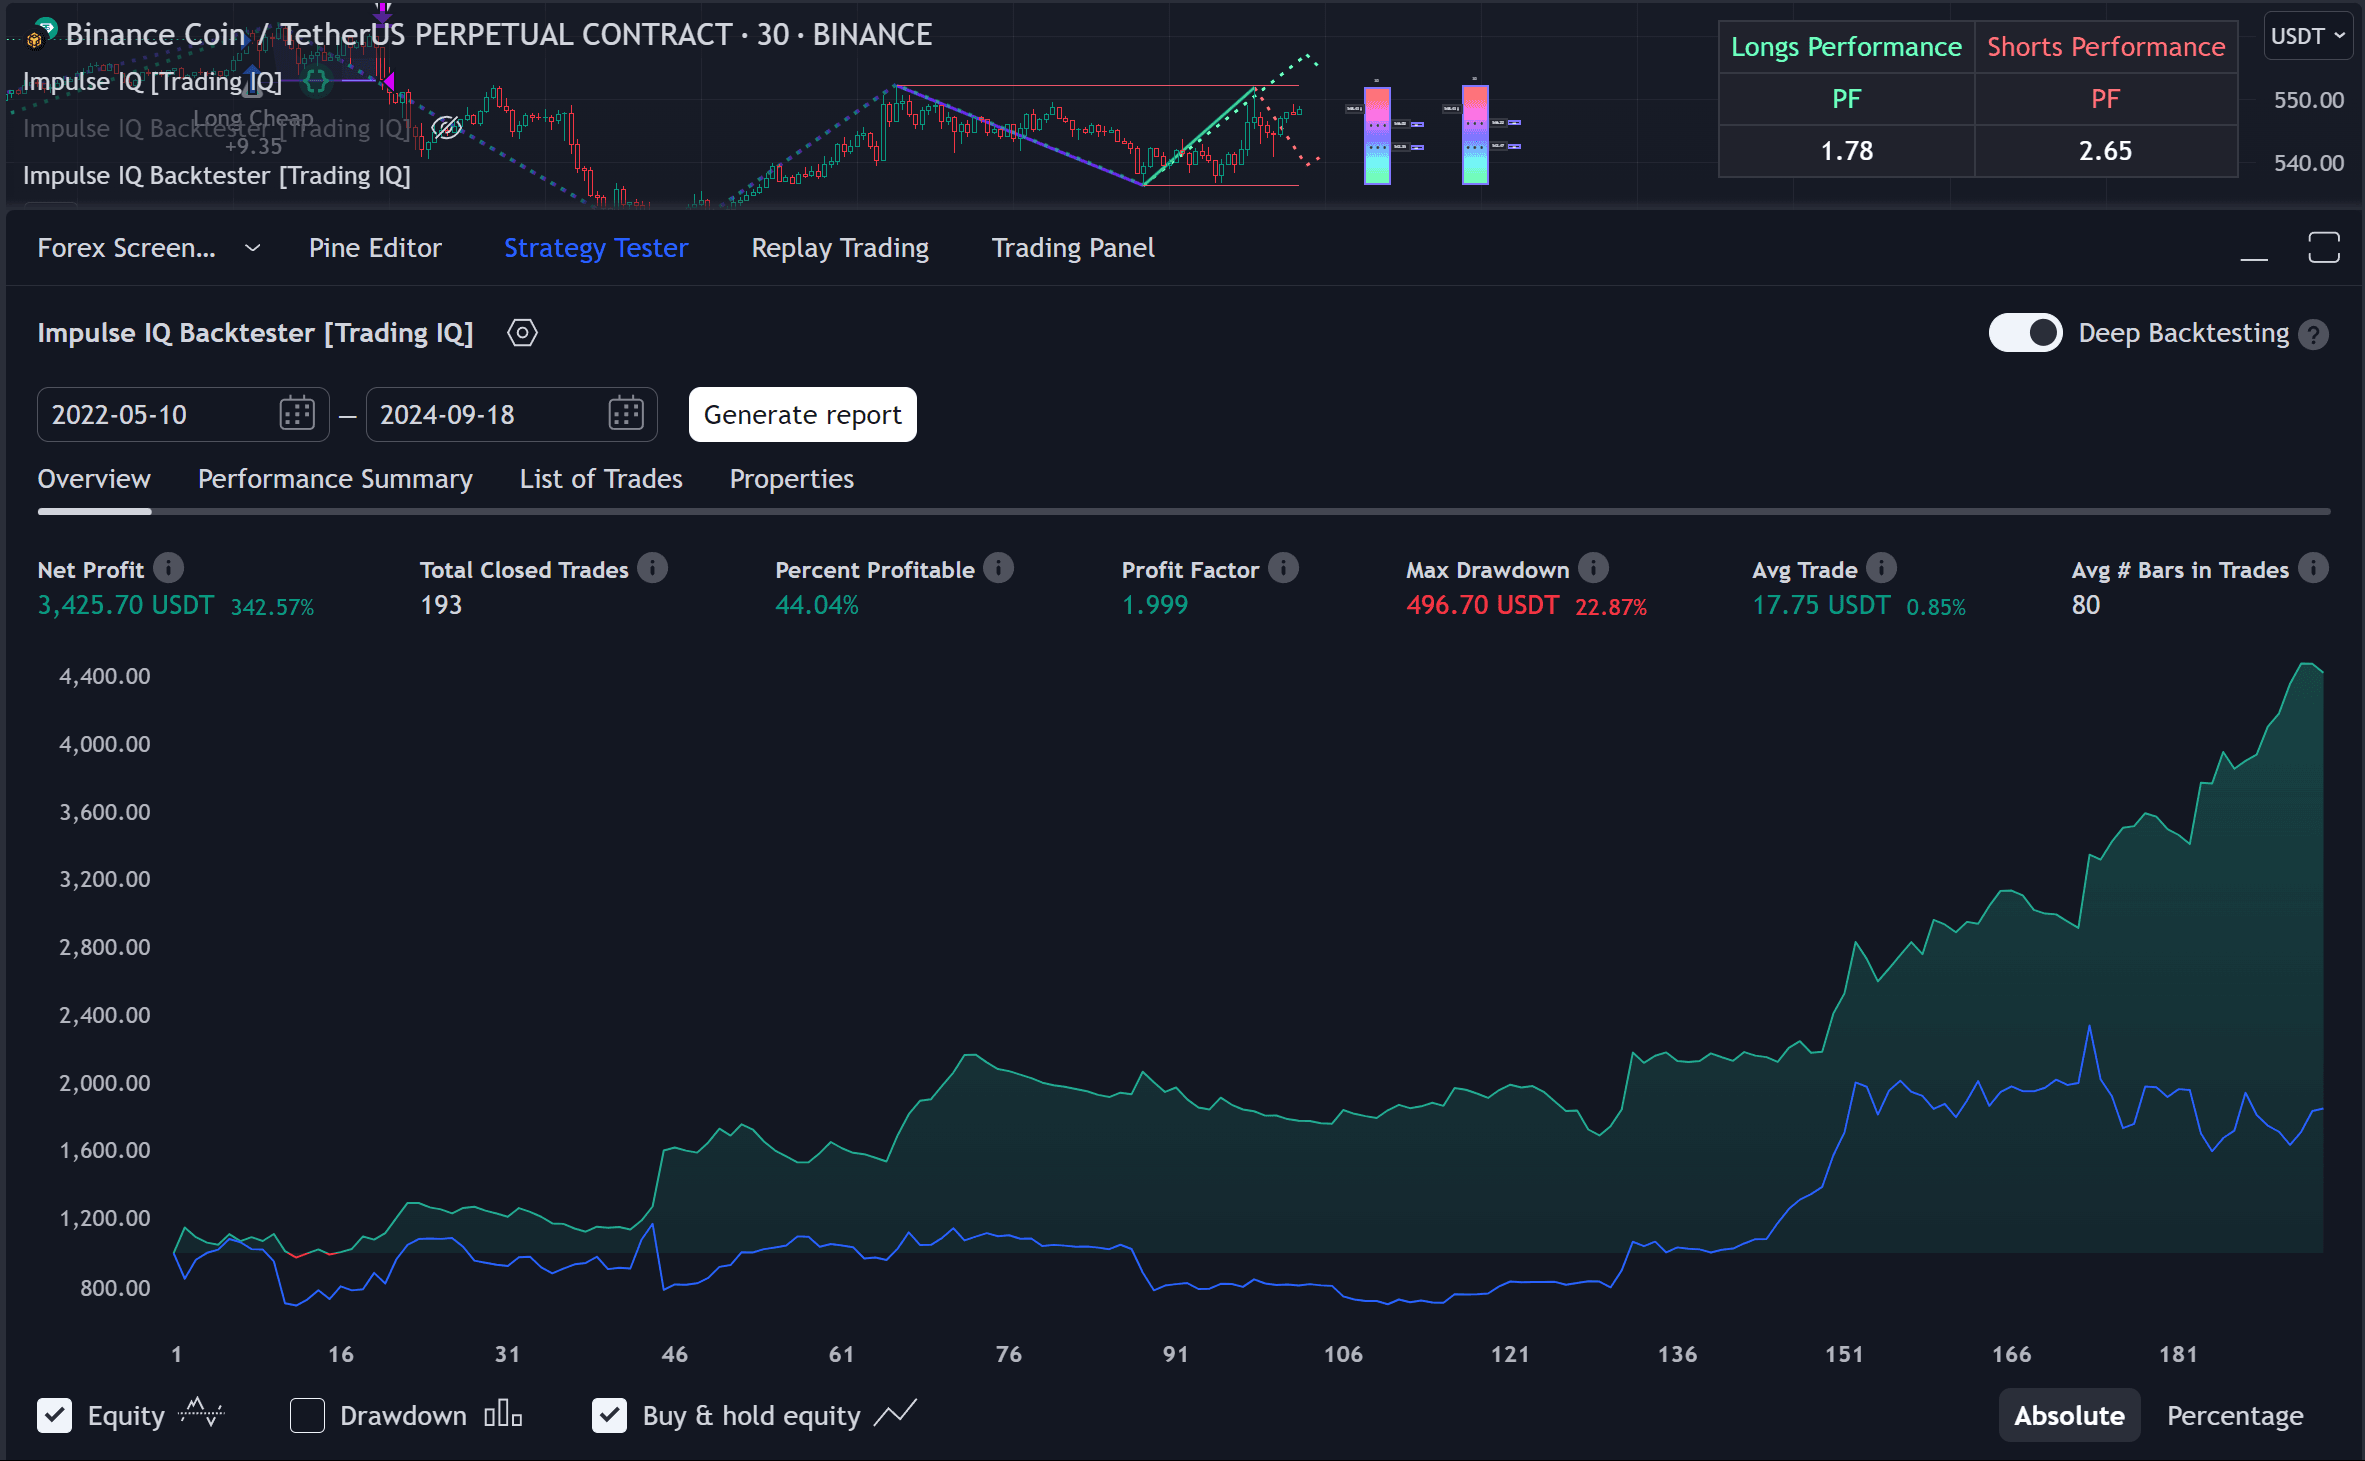Click the longs PF value 1.78
The width and height of the screenshot is (2365, 1461).
[1846, 151]
